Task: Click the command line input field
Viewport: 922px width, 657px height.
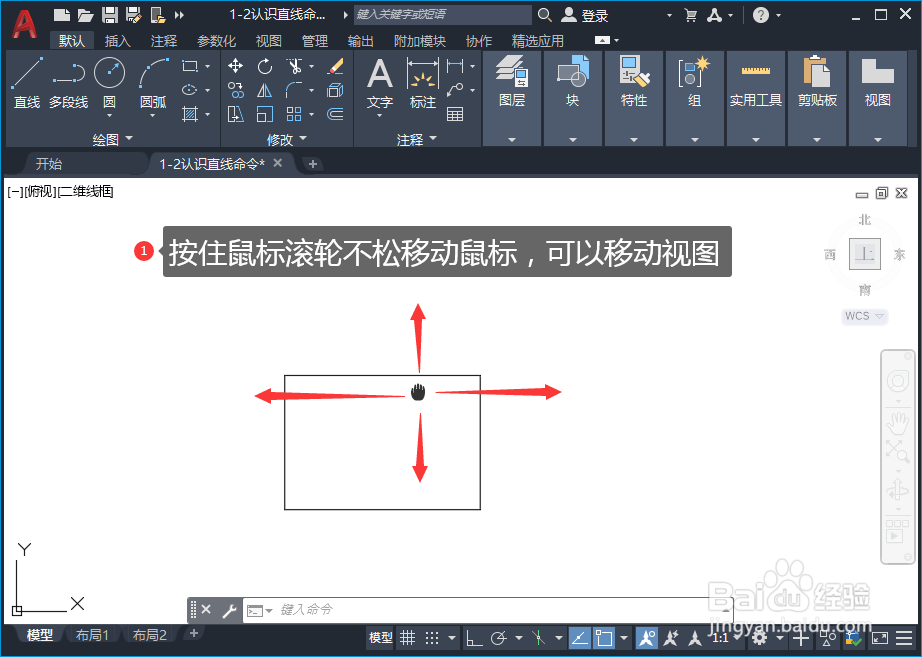Action: click(x=487, y=610)
